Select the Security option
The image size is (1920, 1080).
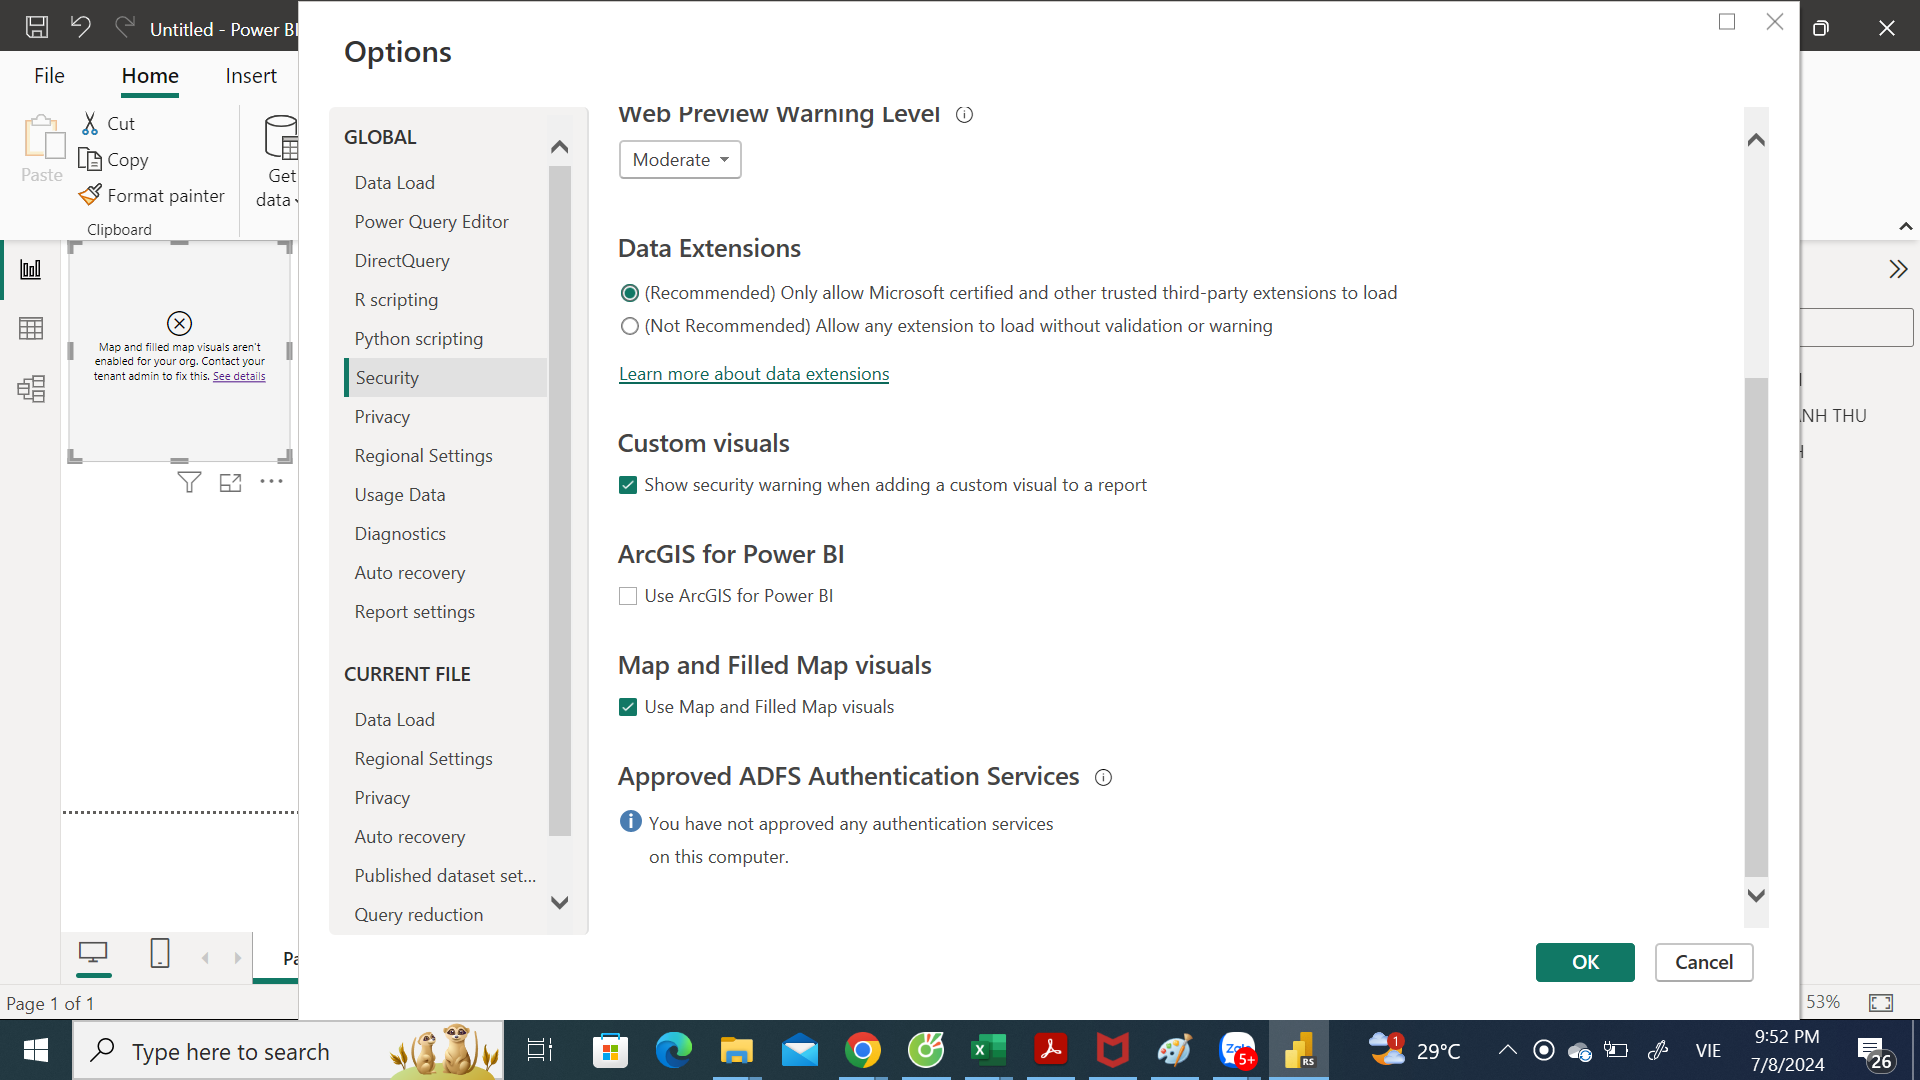click(446, 378)
